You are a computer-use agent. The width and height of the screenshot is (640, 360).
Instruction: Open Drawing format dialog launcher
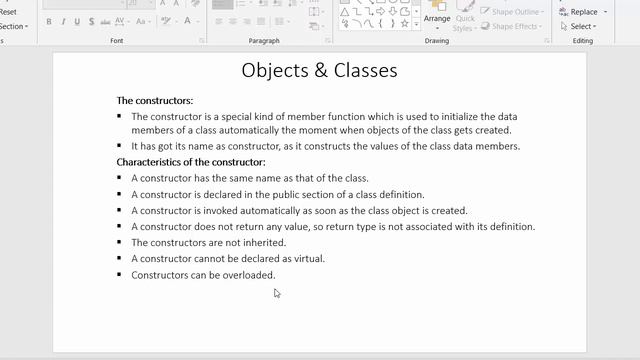pyautogui.click(x=547, y=40)
